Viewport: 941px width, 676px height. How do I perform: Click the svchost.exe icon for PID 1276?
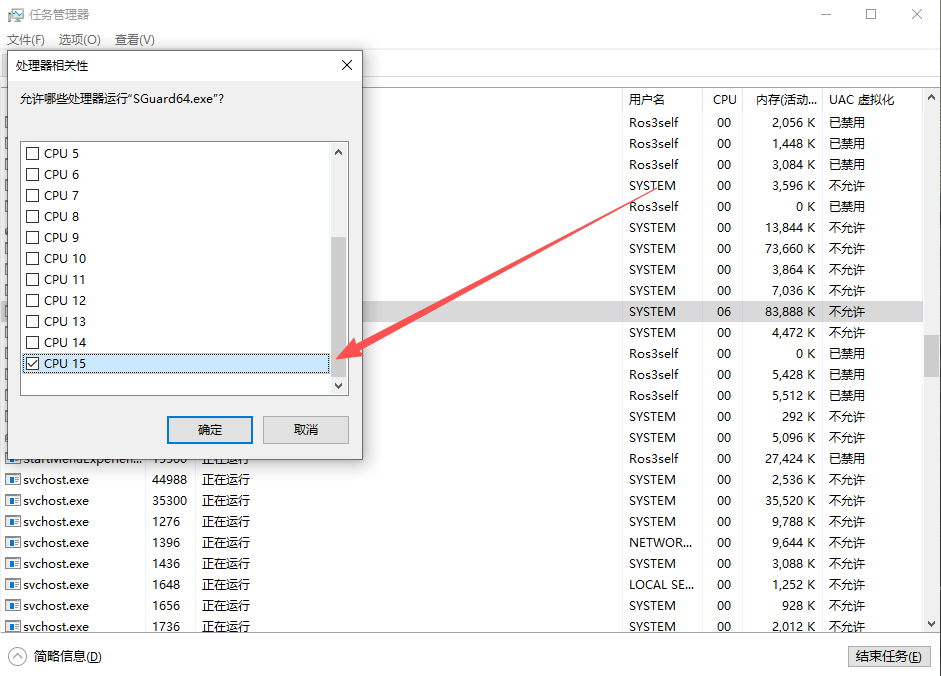point(13,522)
